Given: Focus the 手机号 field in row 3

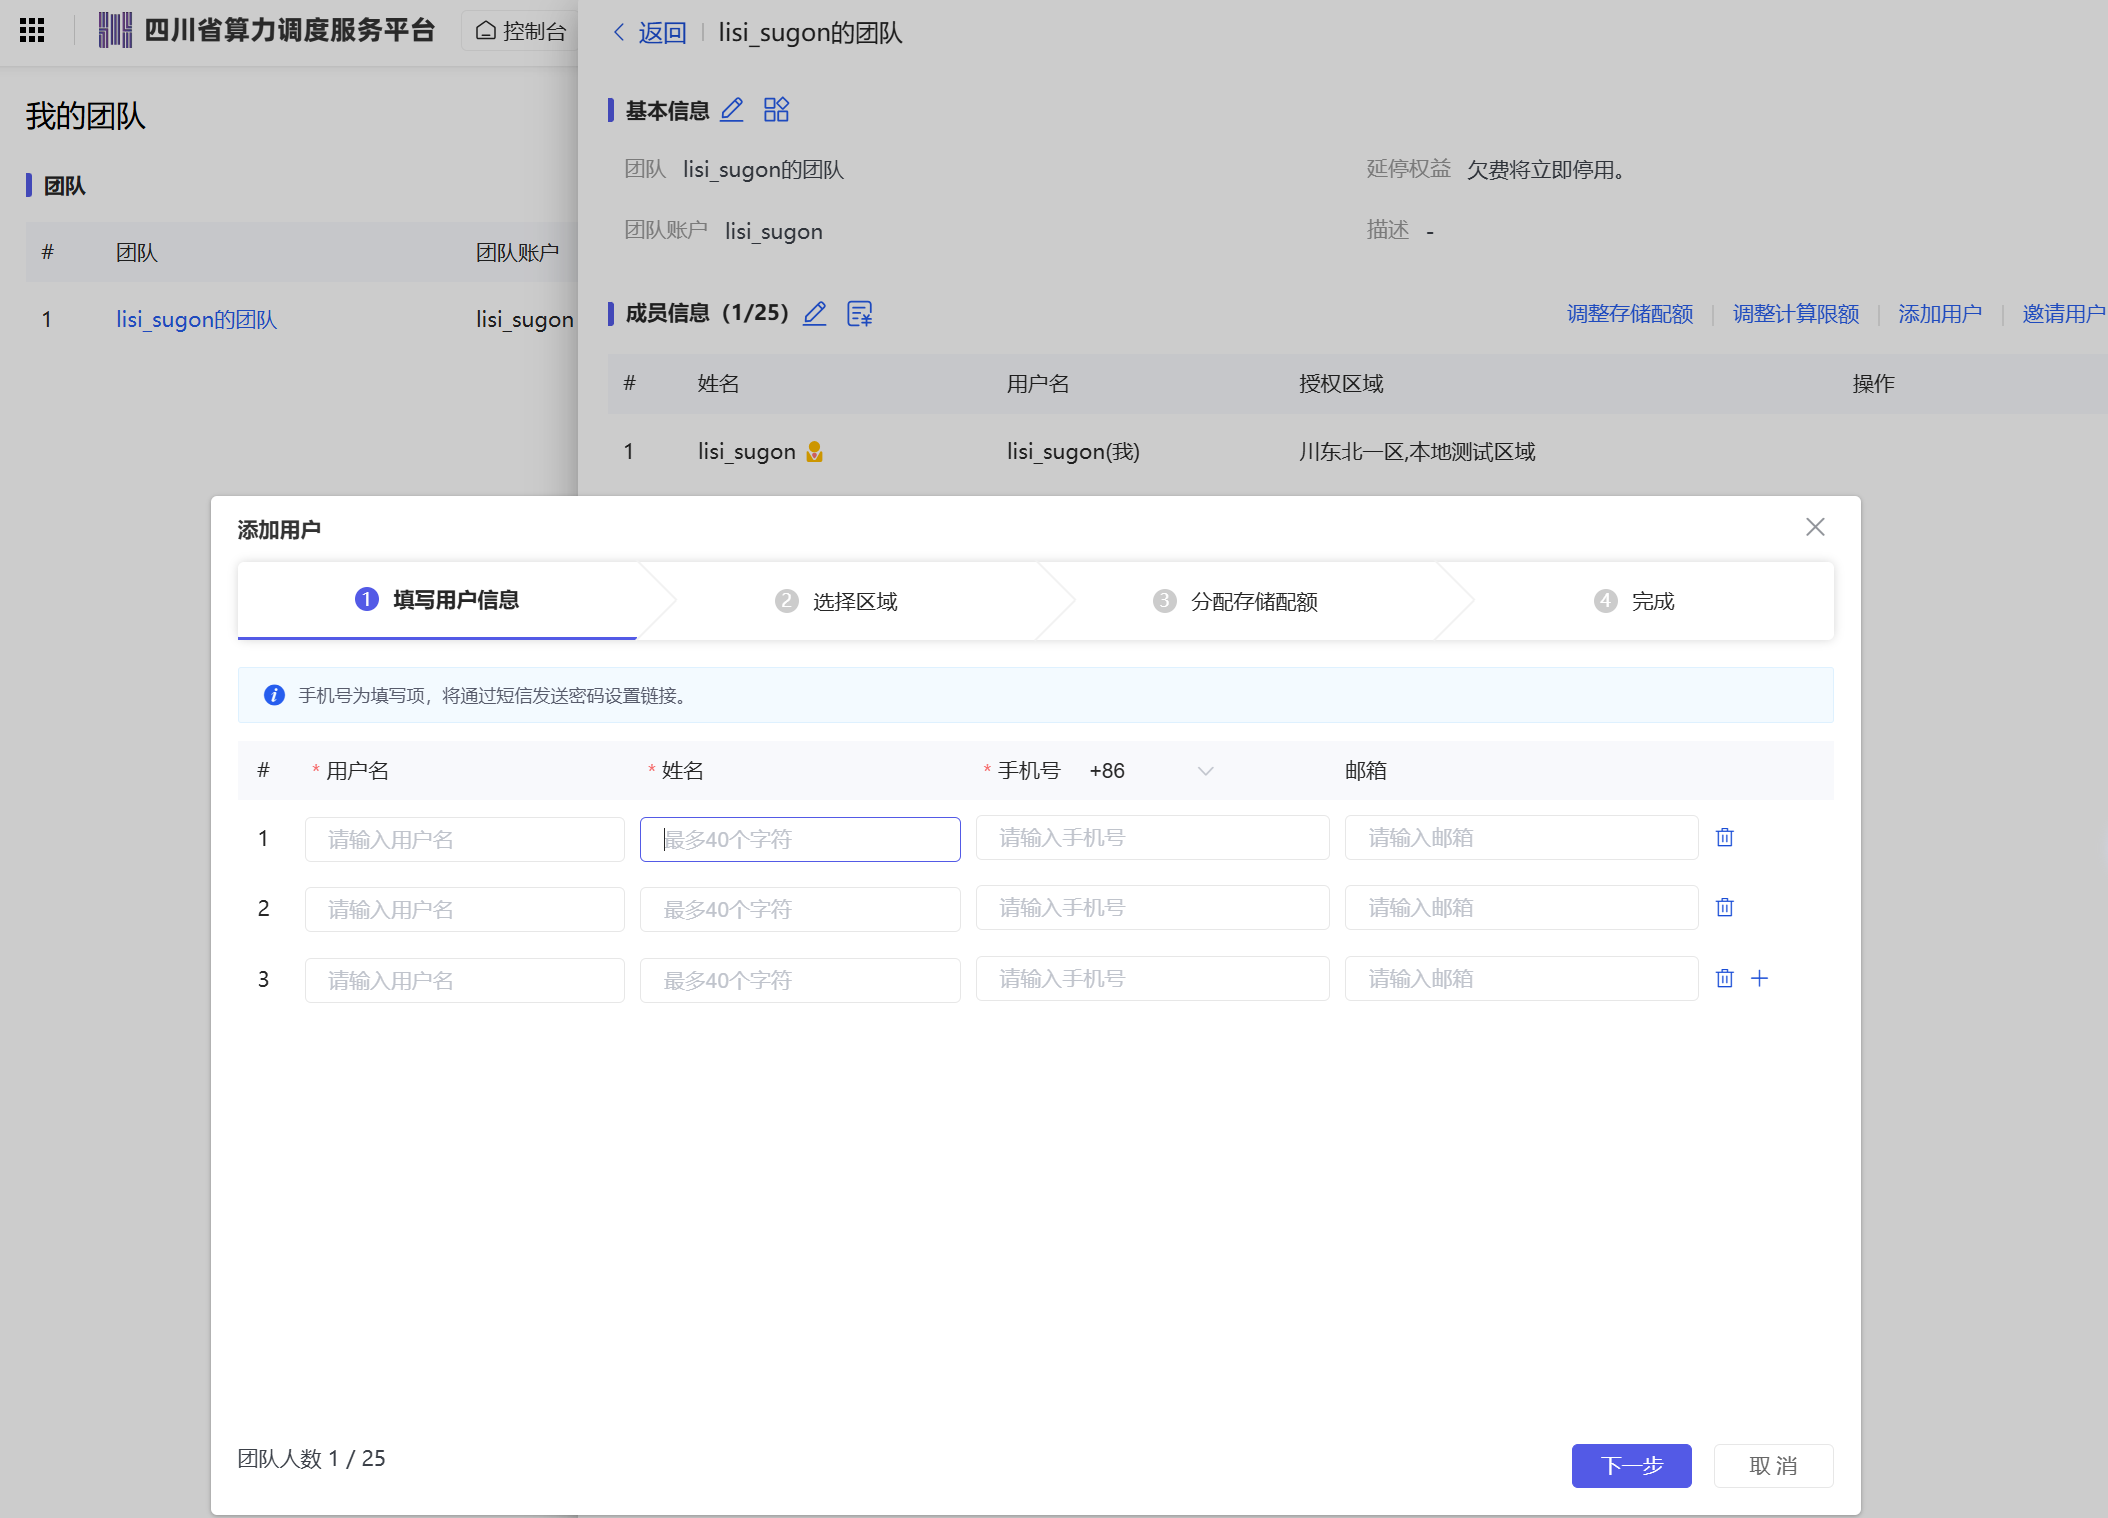Looking at the screenshot, I should tap(1153, 978).
